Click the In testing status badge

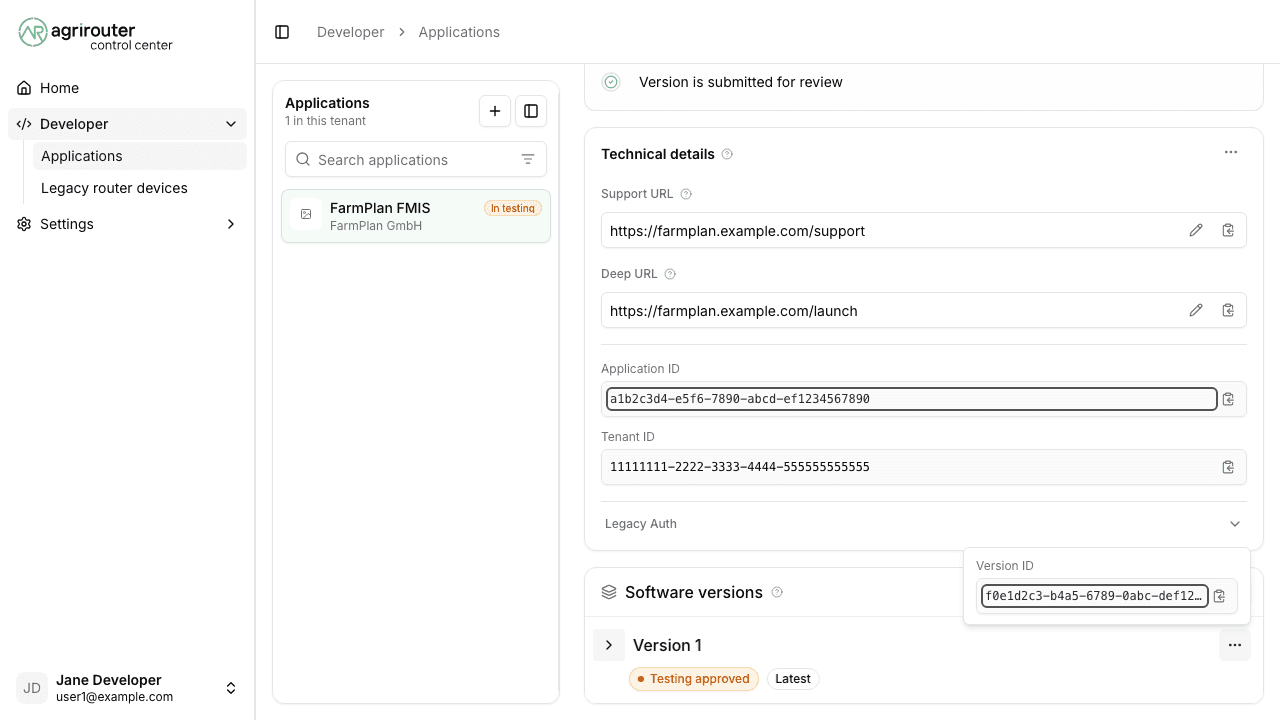(x=513, y=208)
